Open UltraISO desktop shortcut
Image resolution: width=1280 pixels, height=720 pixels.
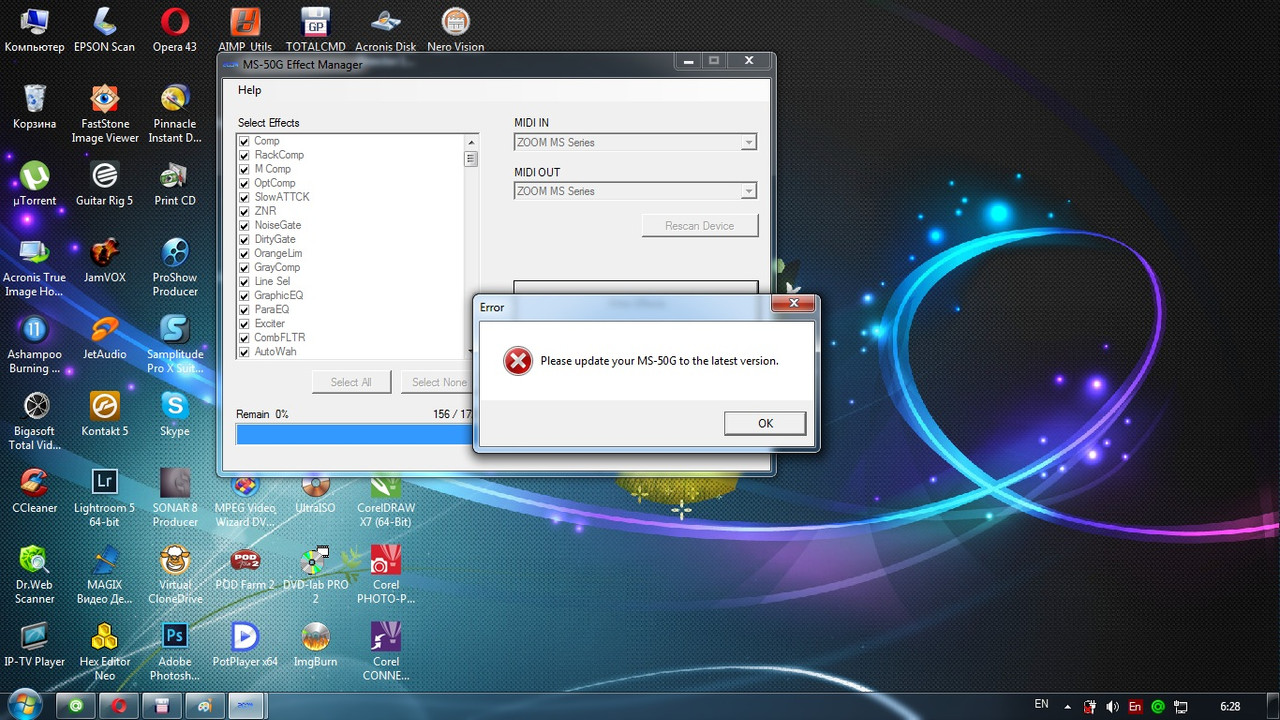click(x=315, y=491)
